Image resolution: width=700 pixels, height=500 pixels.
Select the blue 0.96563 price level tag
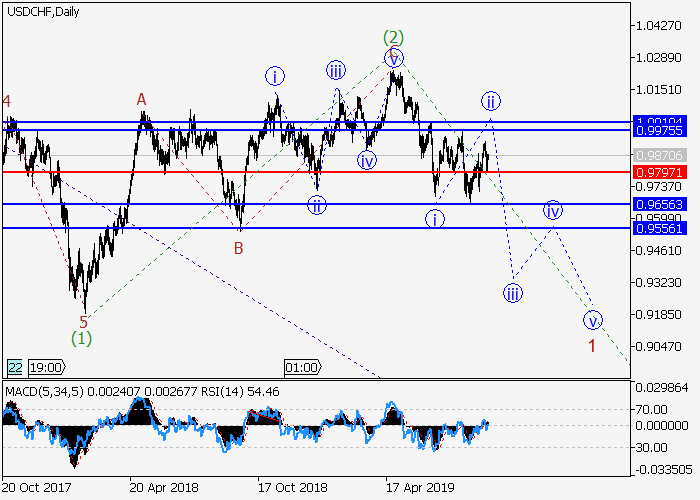[x=658, y=203]
